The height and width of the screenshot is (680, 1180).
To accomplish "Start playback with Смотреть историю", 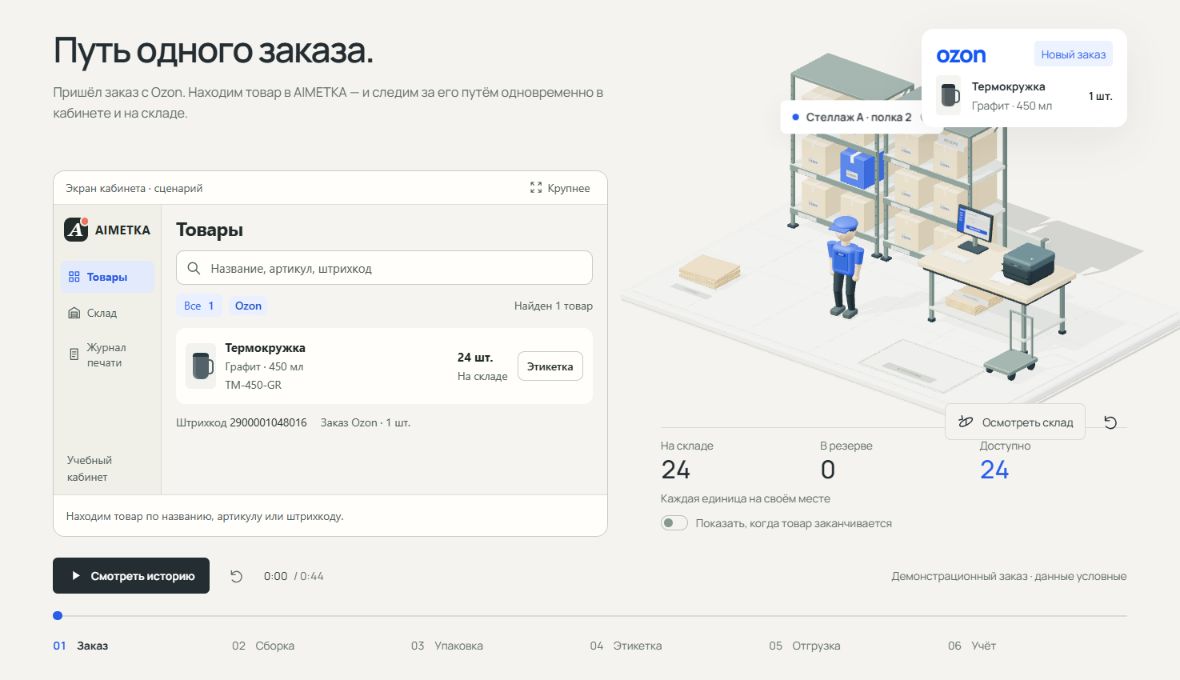I will coord(131,575).
